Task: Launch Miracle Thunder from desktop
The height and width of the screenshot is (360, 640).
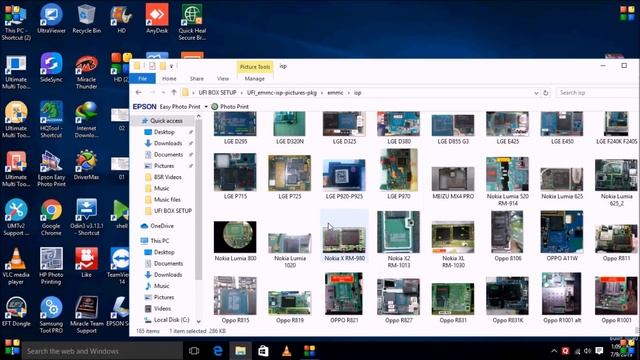Action: click(86, 71)
